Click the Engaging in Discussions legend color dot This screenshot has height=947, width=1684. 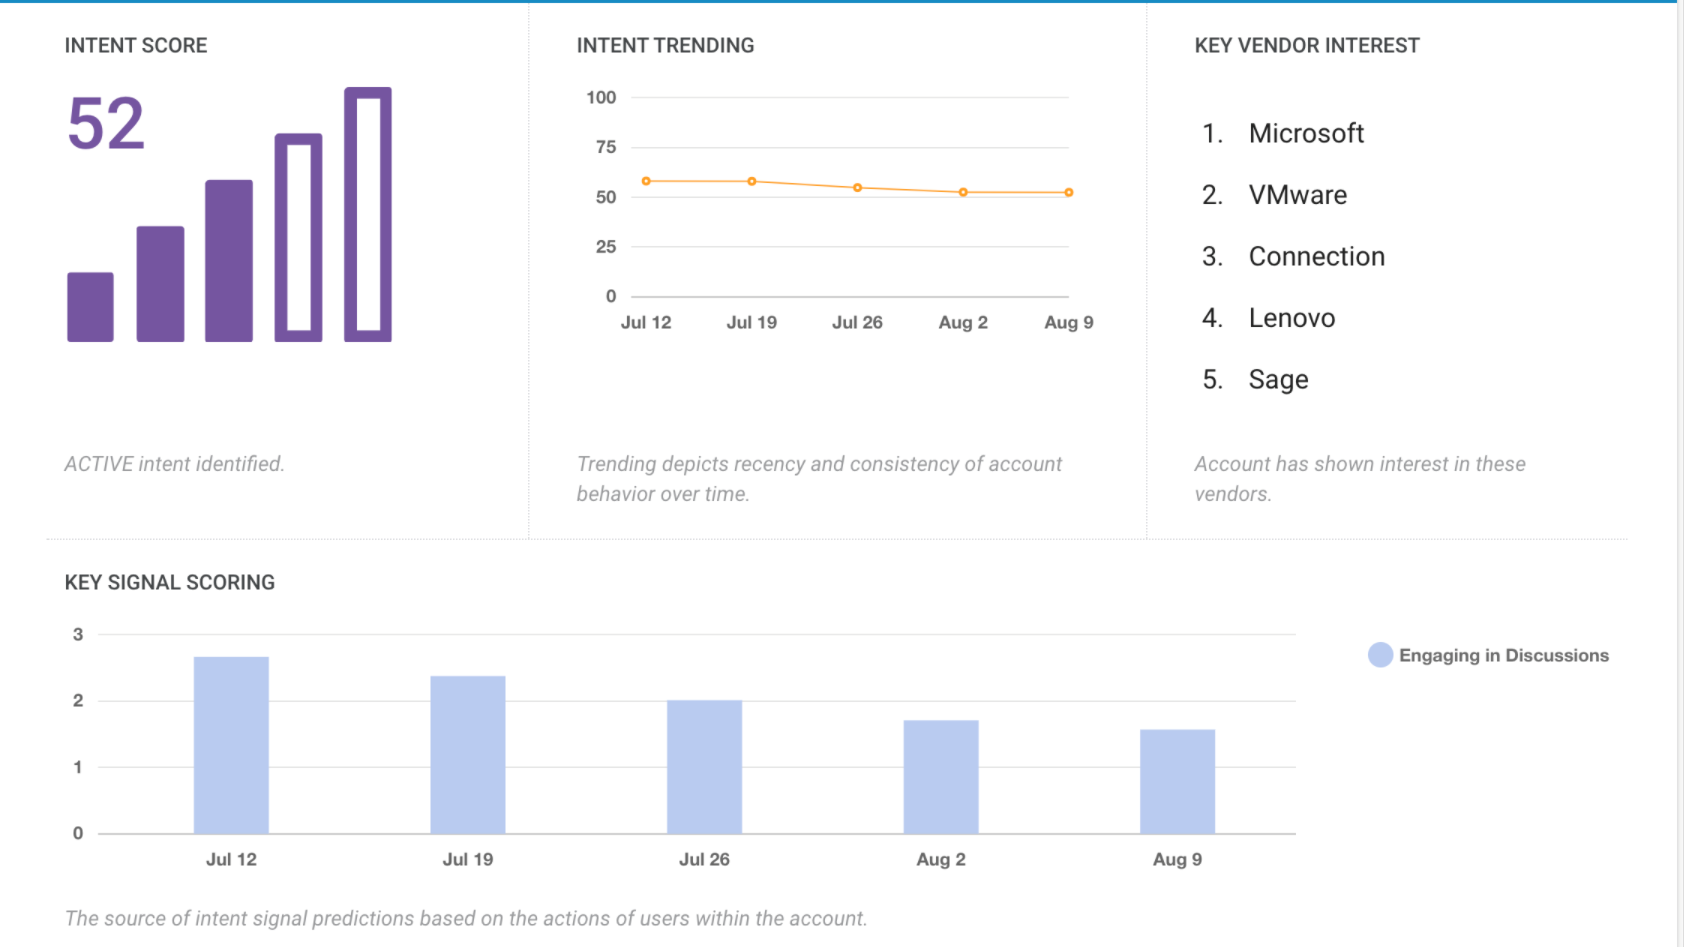1380,655
